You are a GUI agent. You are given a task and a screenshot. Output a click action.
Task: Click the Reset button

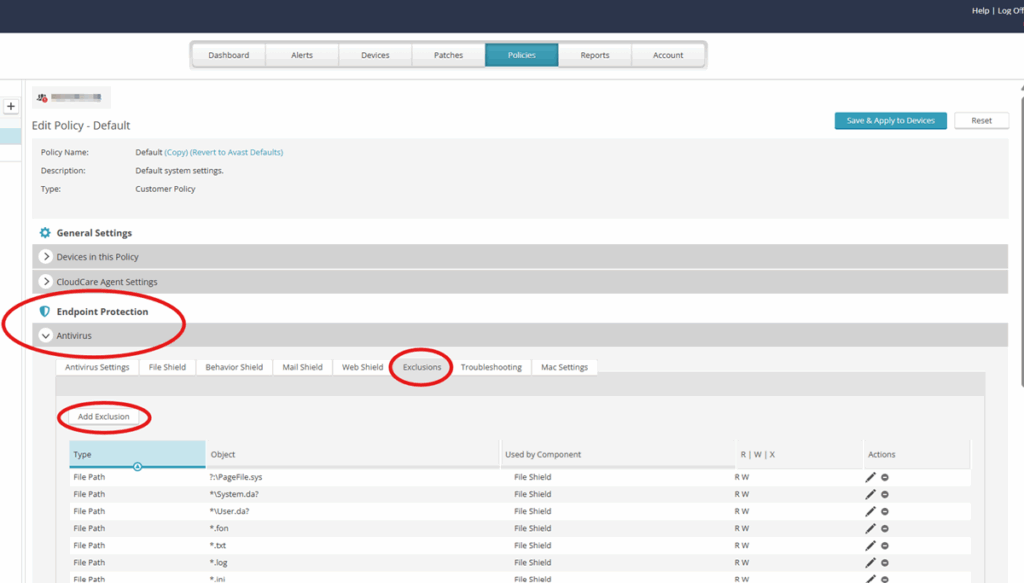pyautogui.click(x=982, y=120)
